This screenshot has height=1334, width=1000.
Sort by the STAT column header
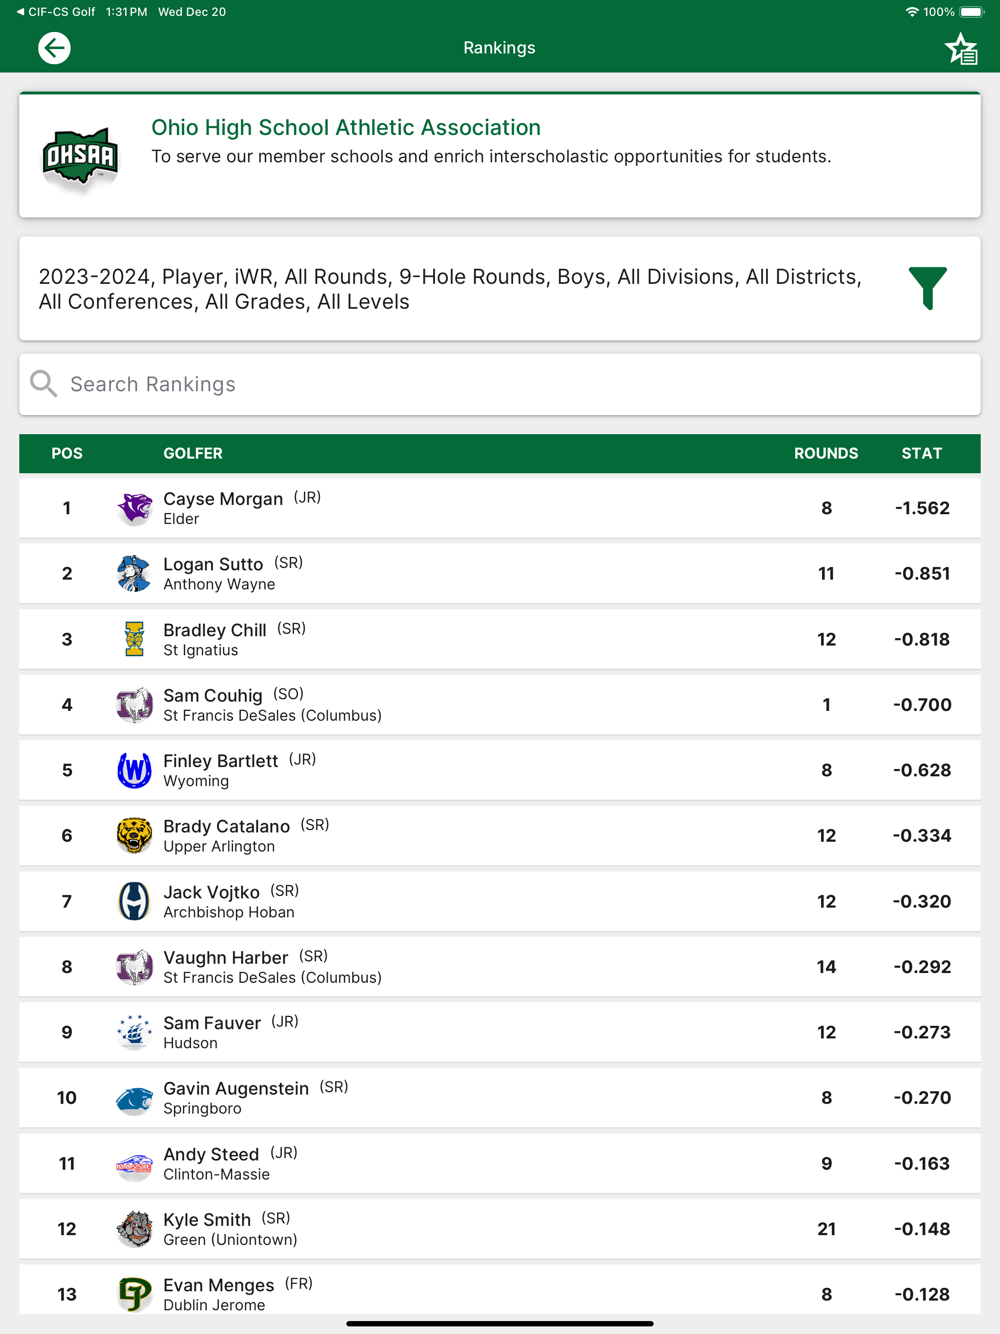(x=921, y=454)
